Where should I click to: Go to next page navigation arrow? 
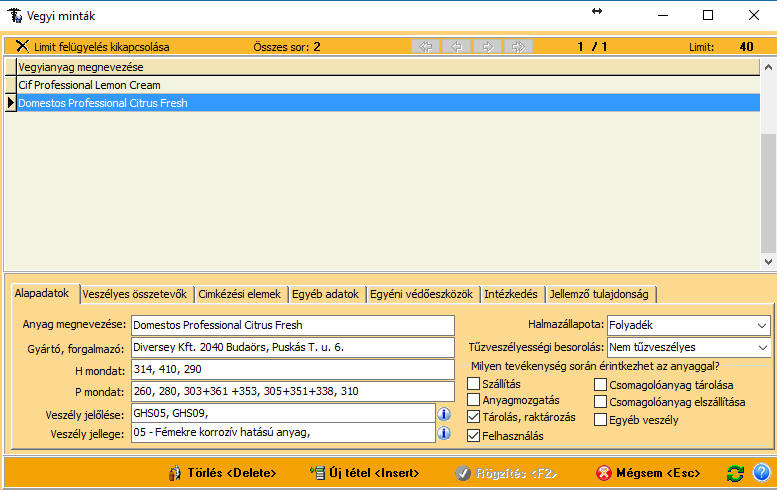coord(488,47)
